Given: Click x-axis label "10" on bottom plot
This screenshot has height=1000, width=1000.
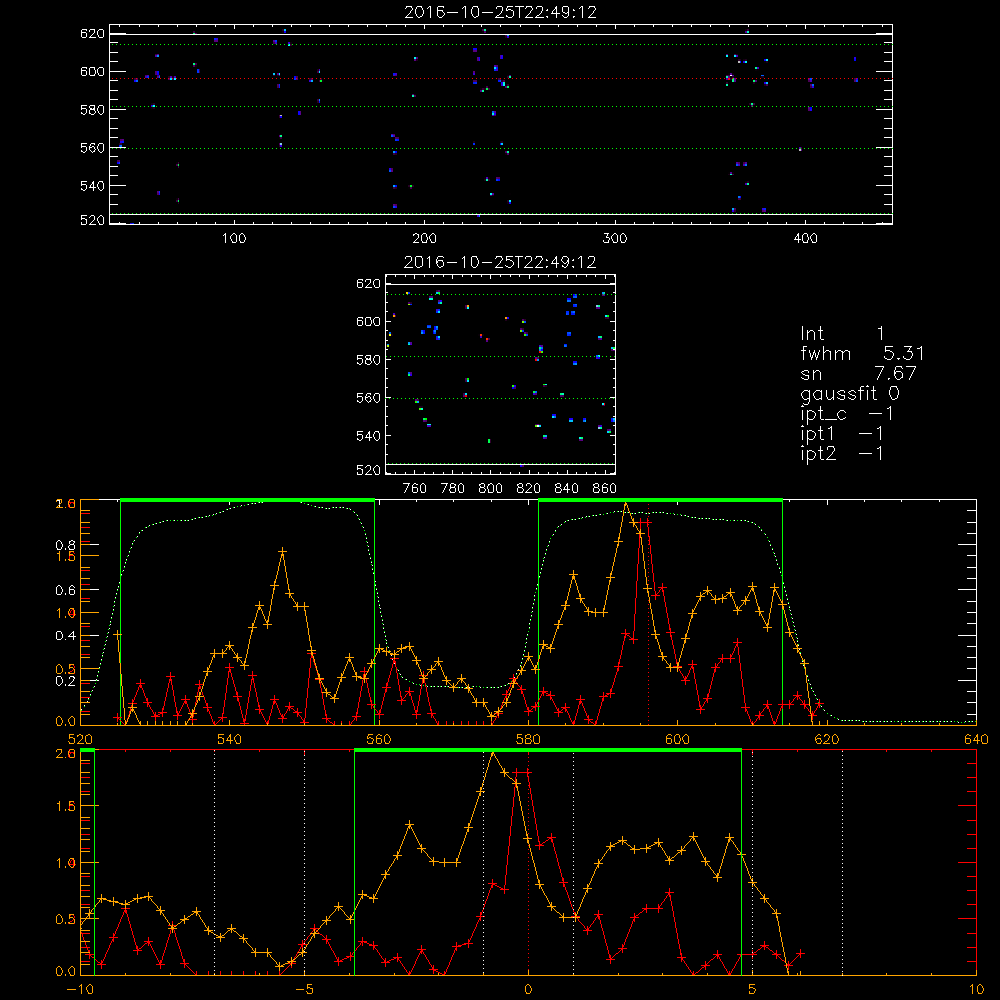Looking at the screenshot, I should [x=976, y=990].
